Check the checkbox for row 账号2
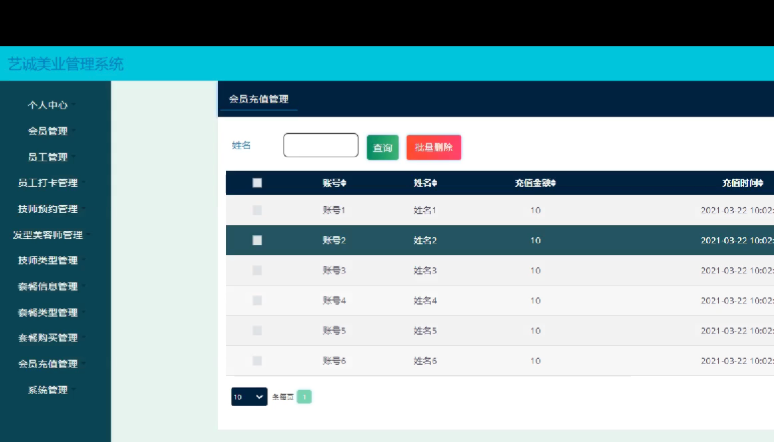 [x=257, y=240]
